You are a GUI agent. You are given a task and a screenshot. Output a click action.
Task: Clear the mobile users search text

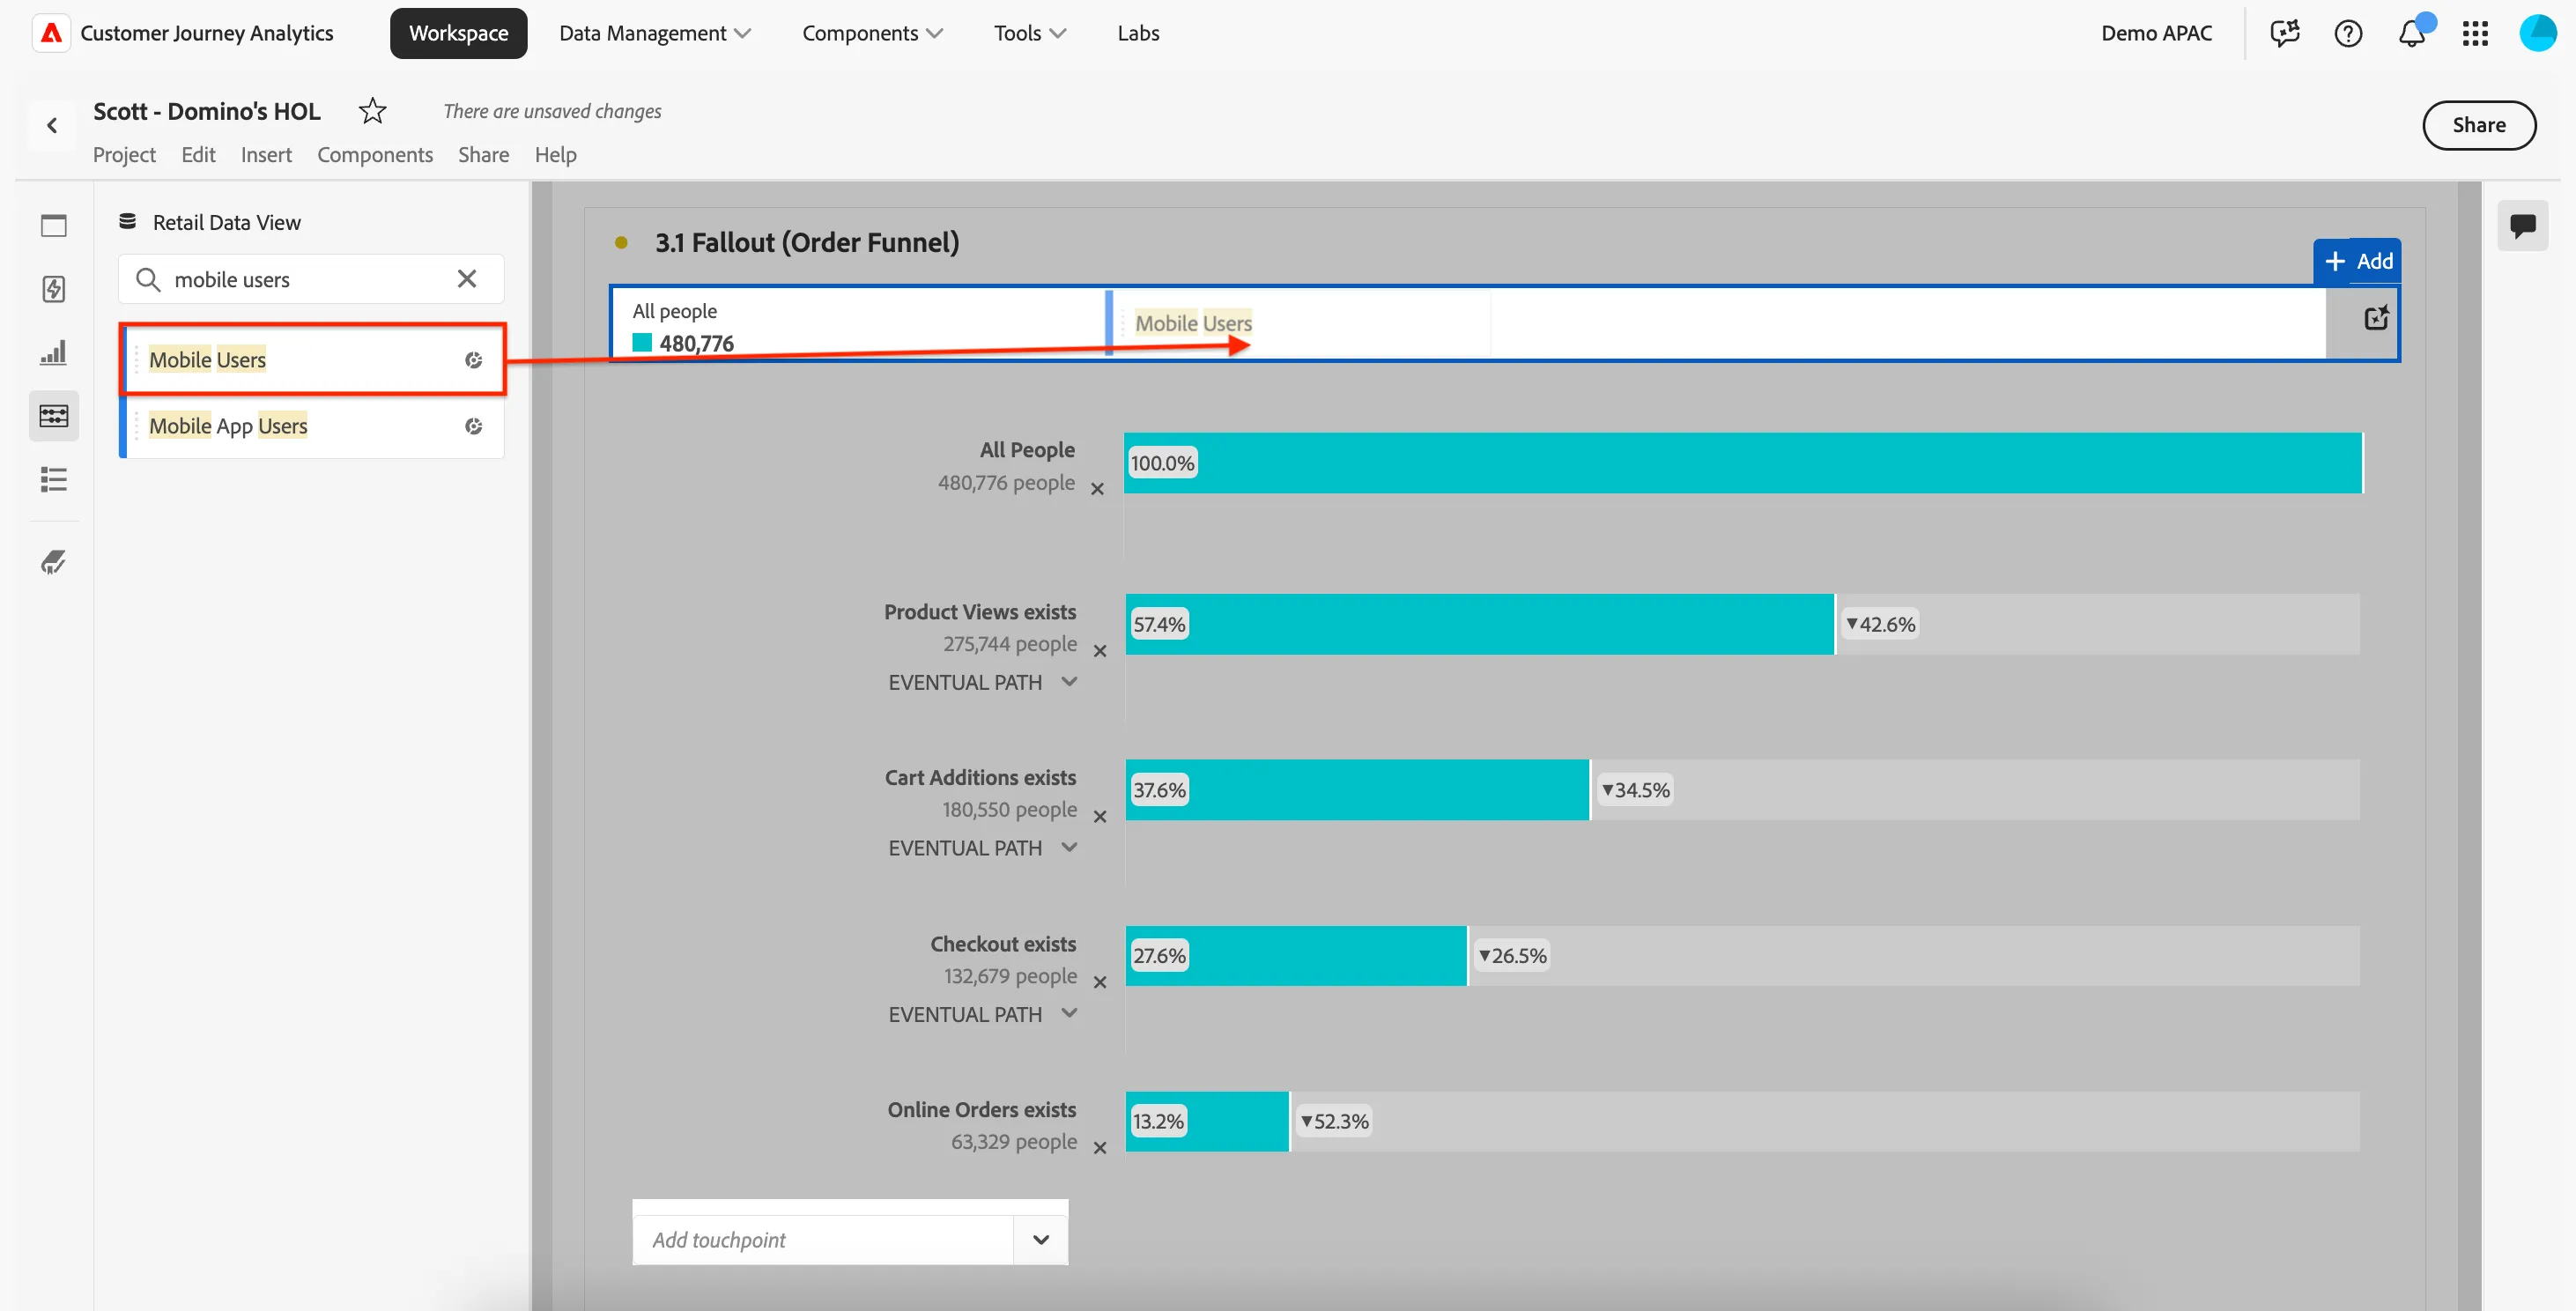467,279
